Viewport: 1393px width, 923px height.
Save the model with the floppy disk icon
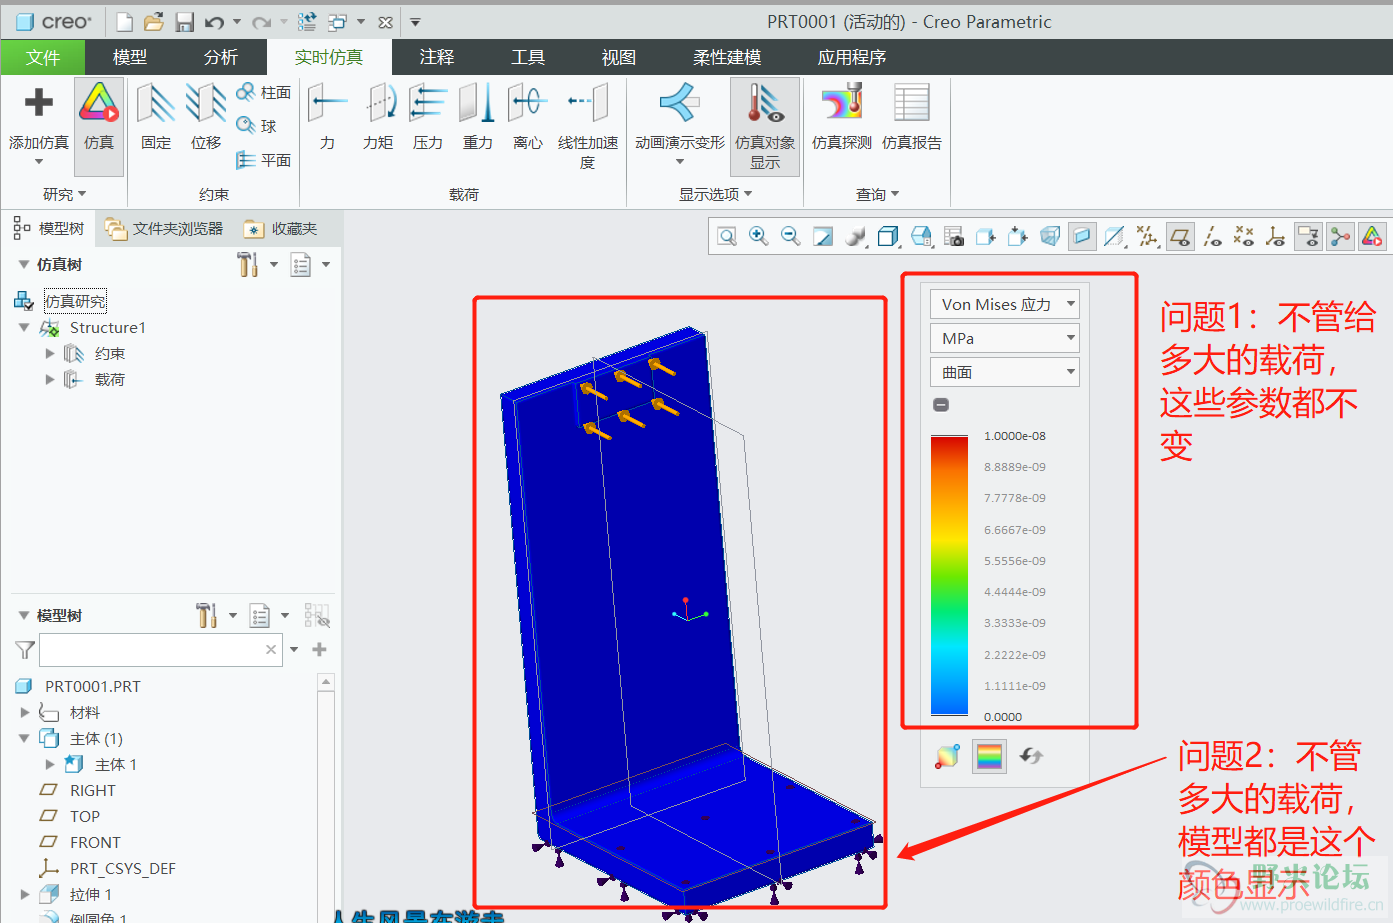pos(184,21)
